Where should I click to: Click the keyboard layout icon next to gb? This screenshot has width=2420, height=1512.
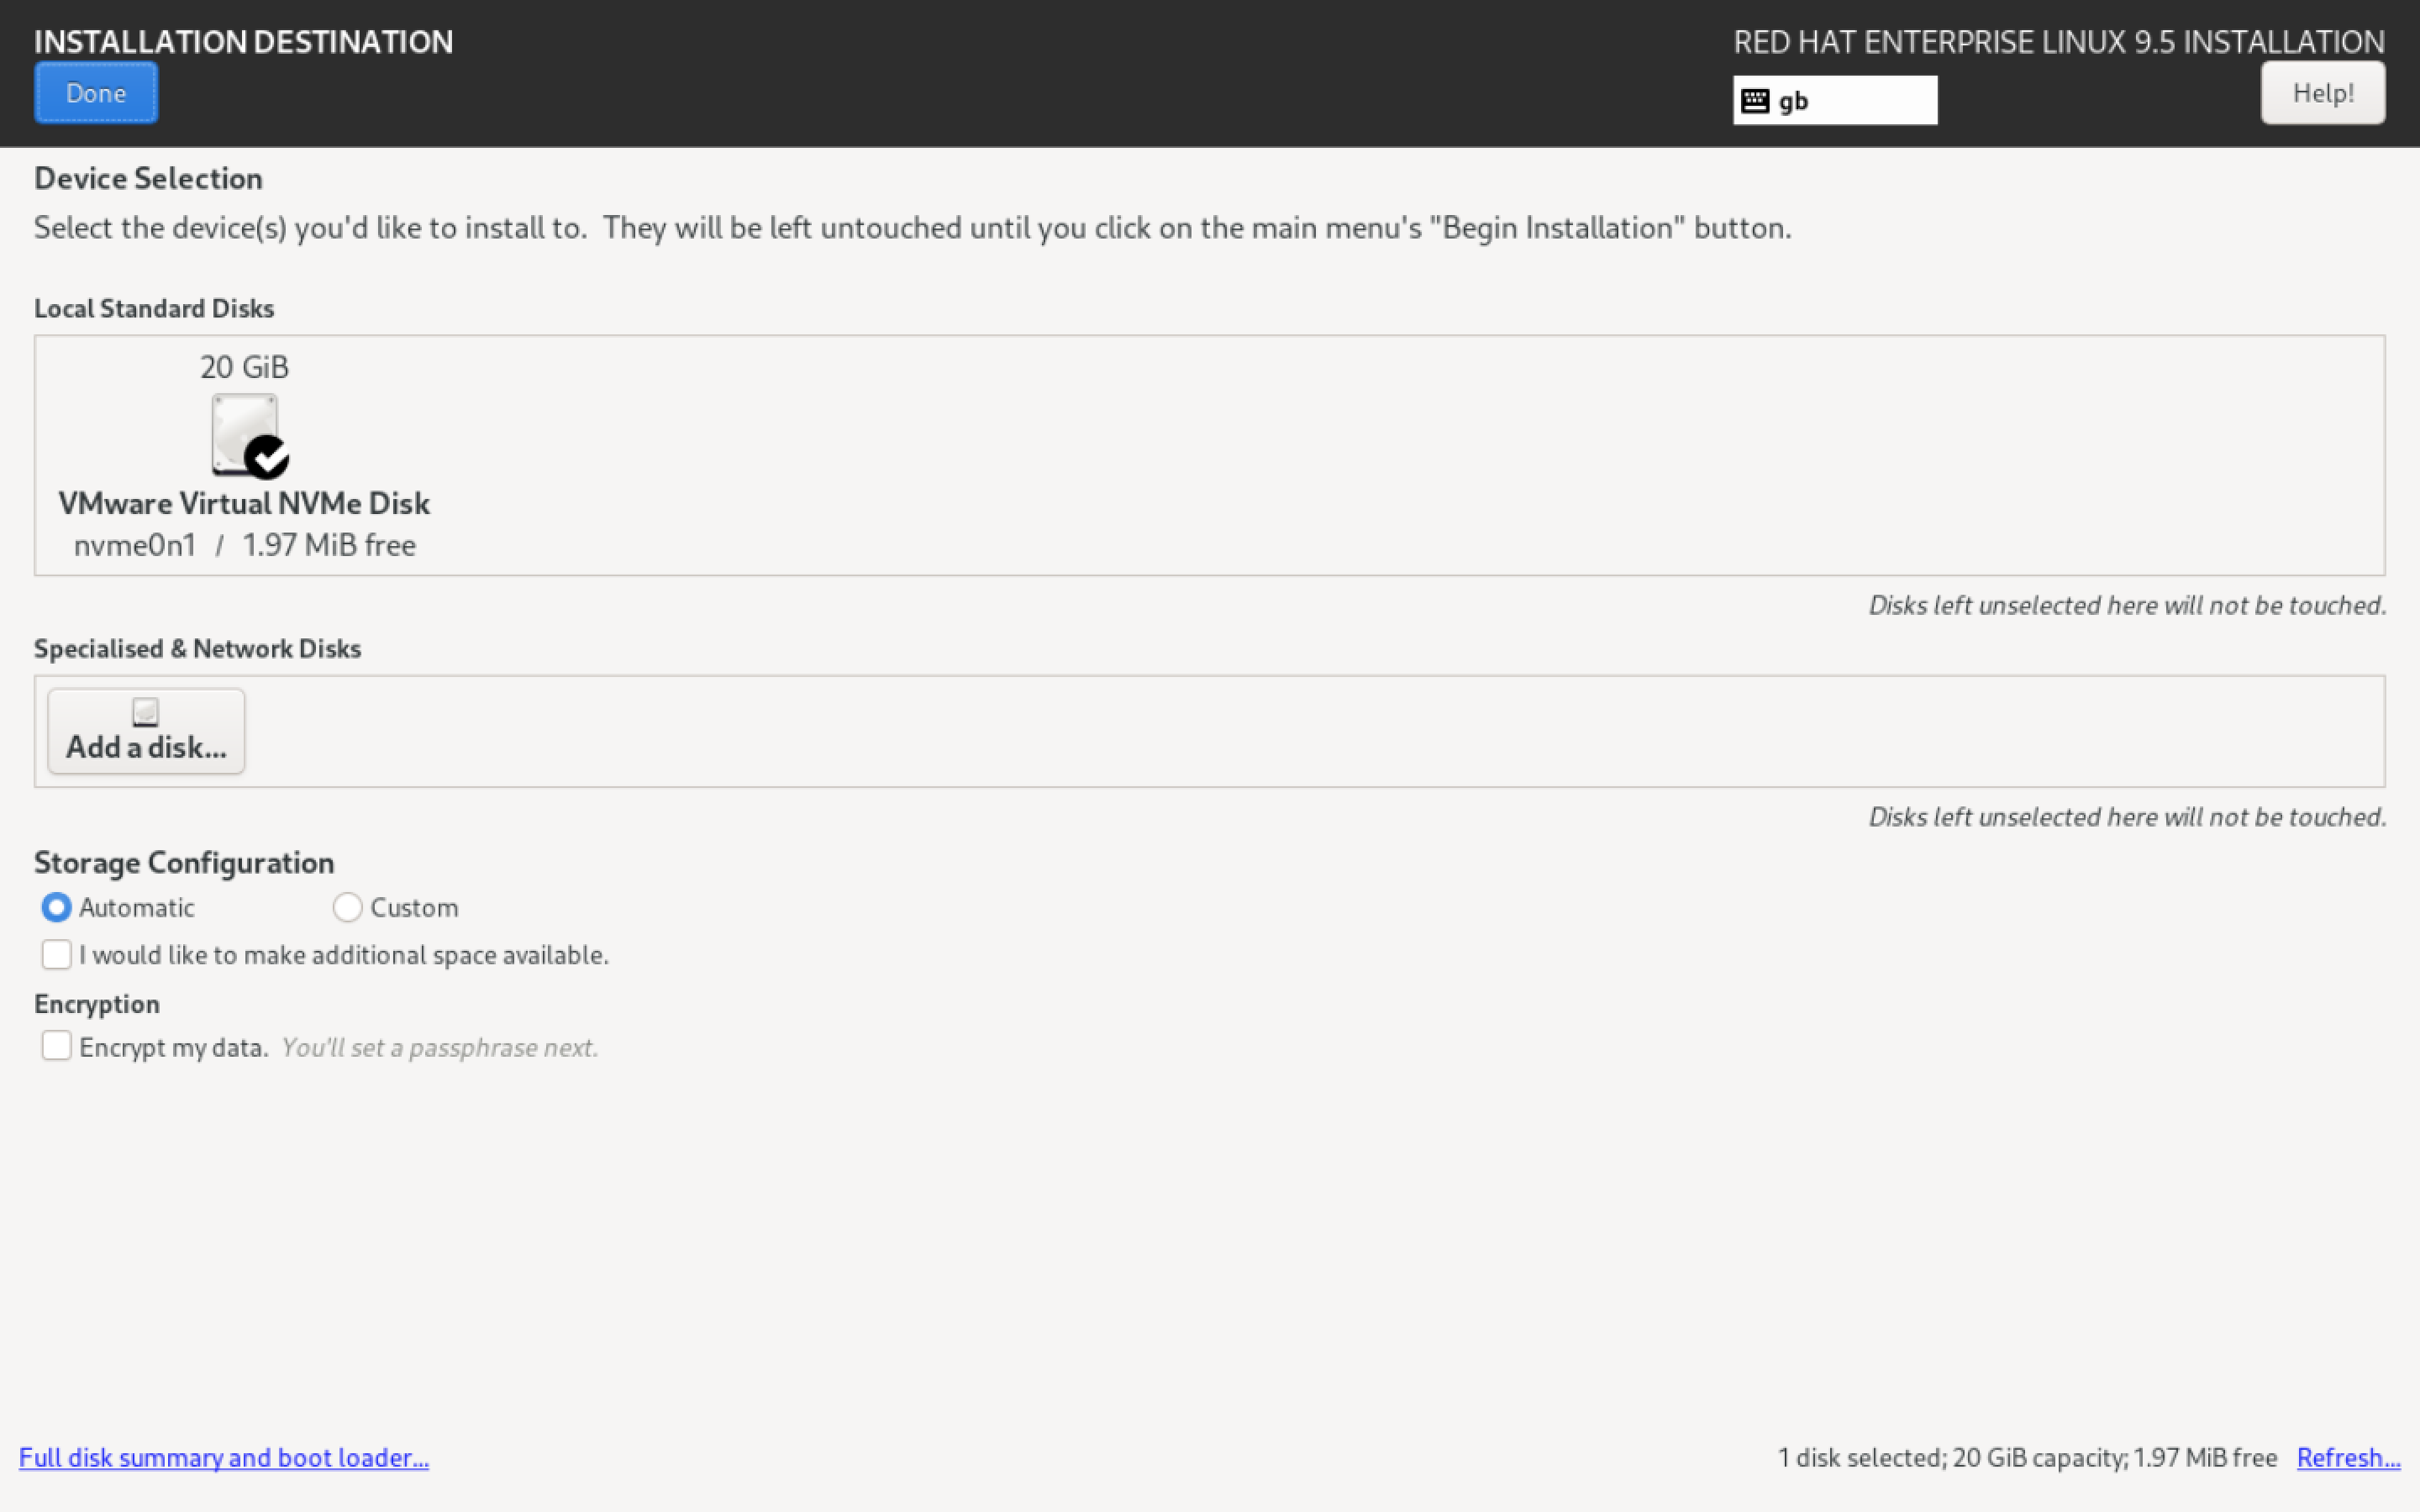point(1755,101)
